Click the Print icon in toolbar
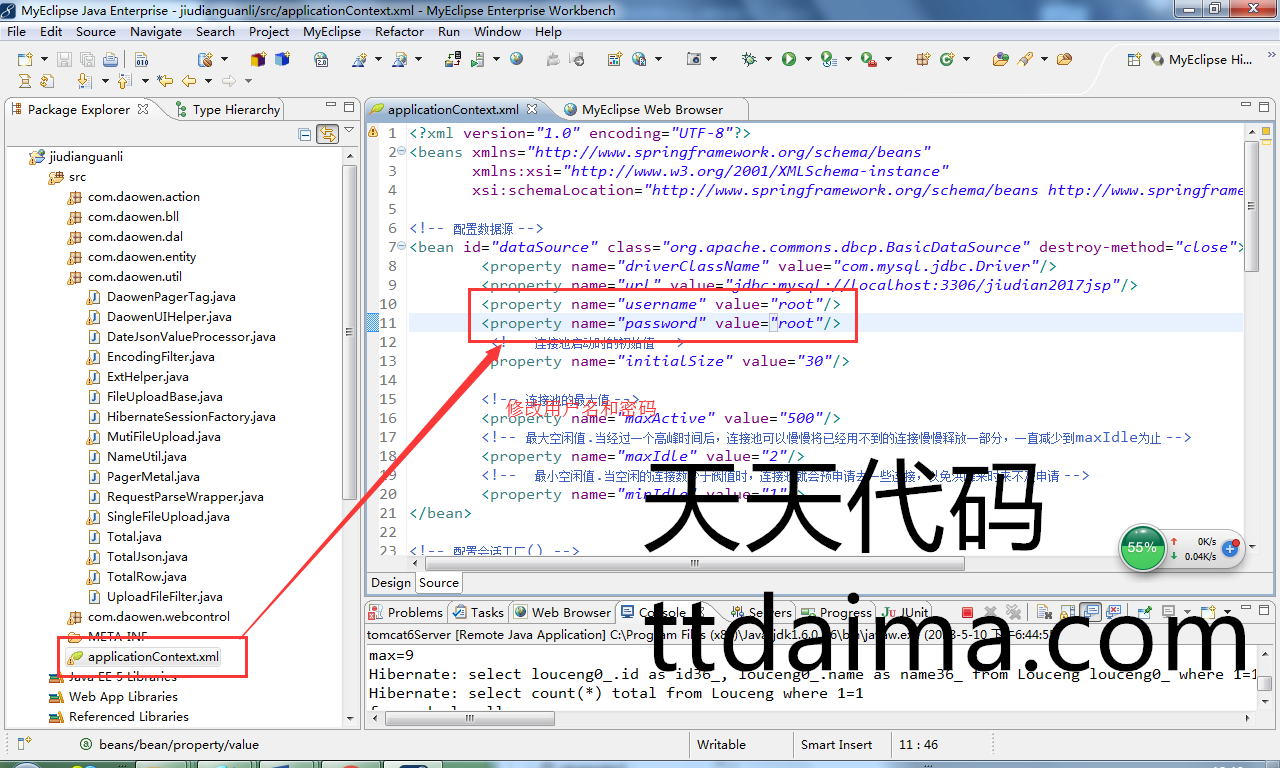The width and height of the screenshot is (1280, 768). (109, 60)
